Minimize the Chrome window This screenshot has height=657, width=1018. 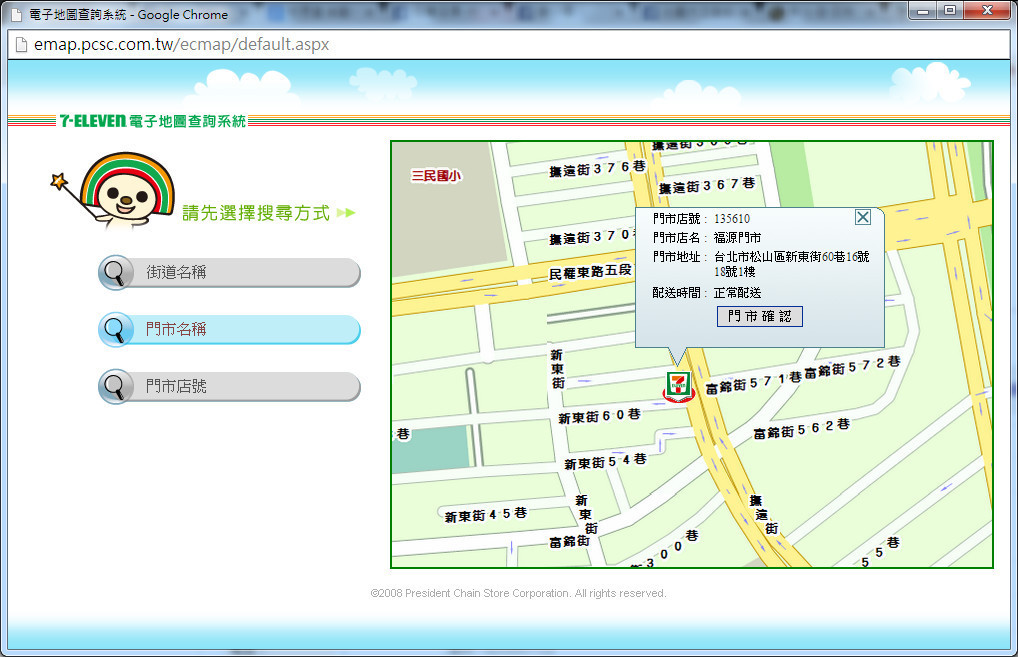[923, 10]
